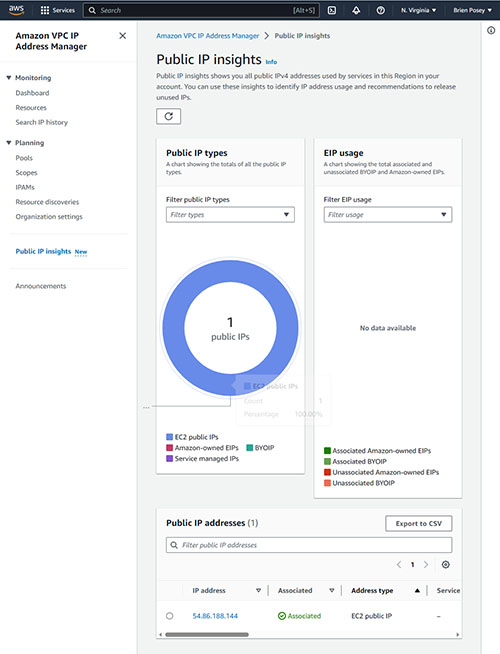The width and height of the screenshot is (500, 654).
Task: Open the Filter usage dropdown
Action: point(388,215)
